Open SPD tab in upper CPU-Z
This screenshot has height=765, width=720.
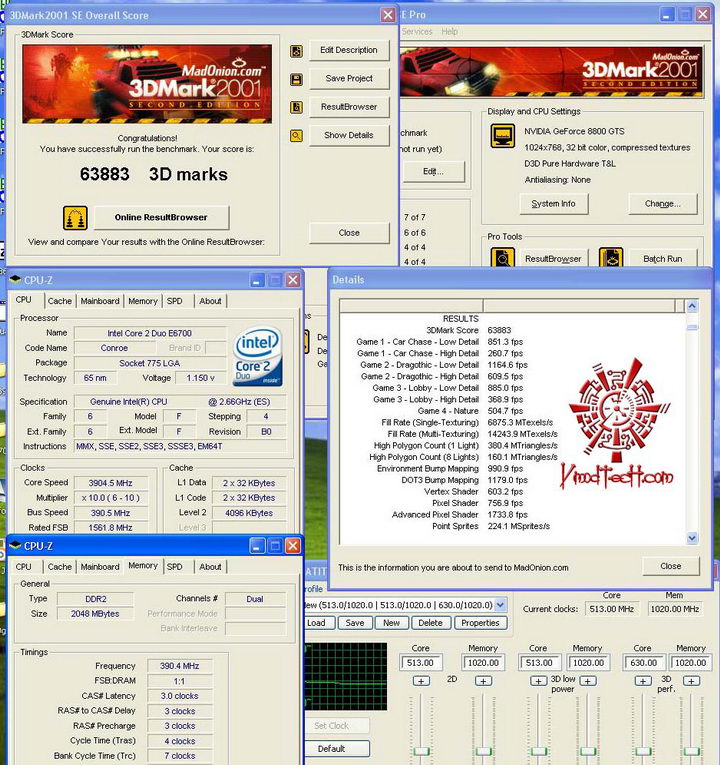(x=175, y=301)
